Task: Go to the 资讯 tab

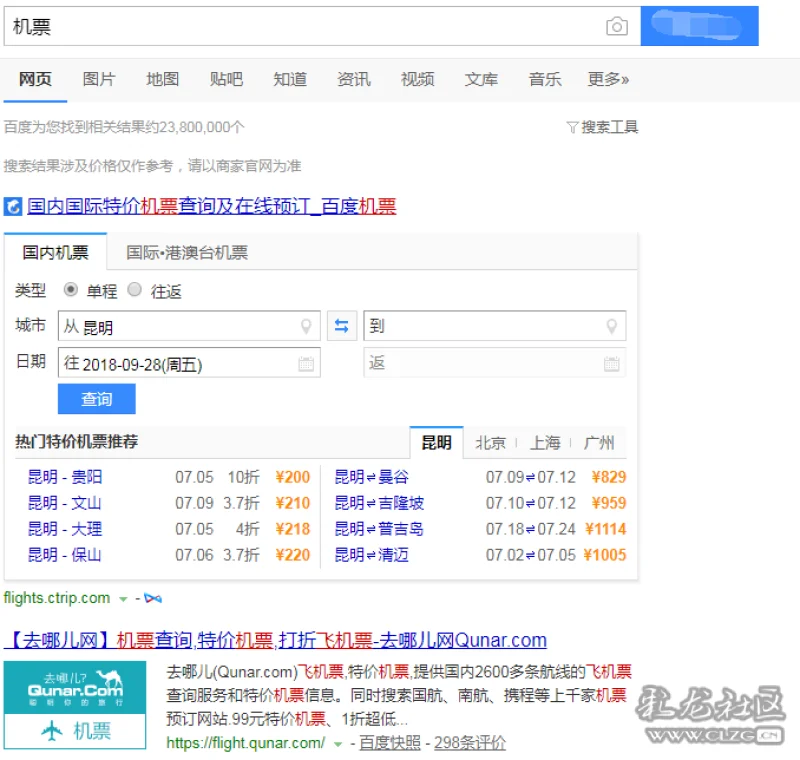Action: (354, 79)
